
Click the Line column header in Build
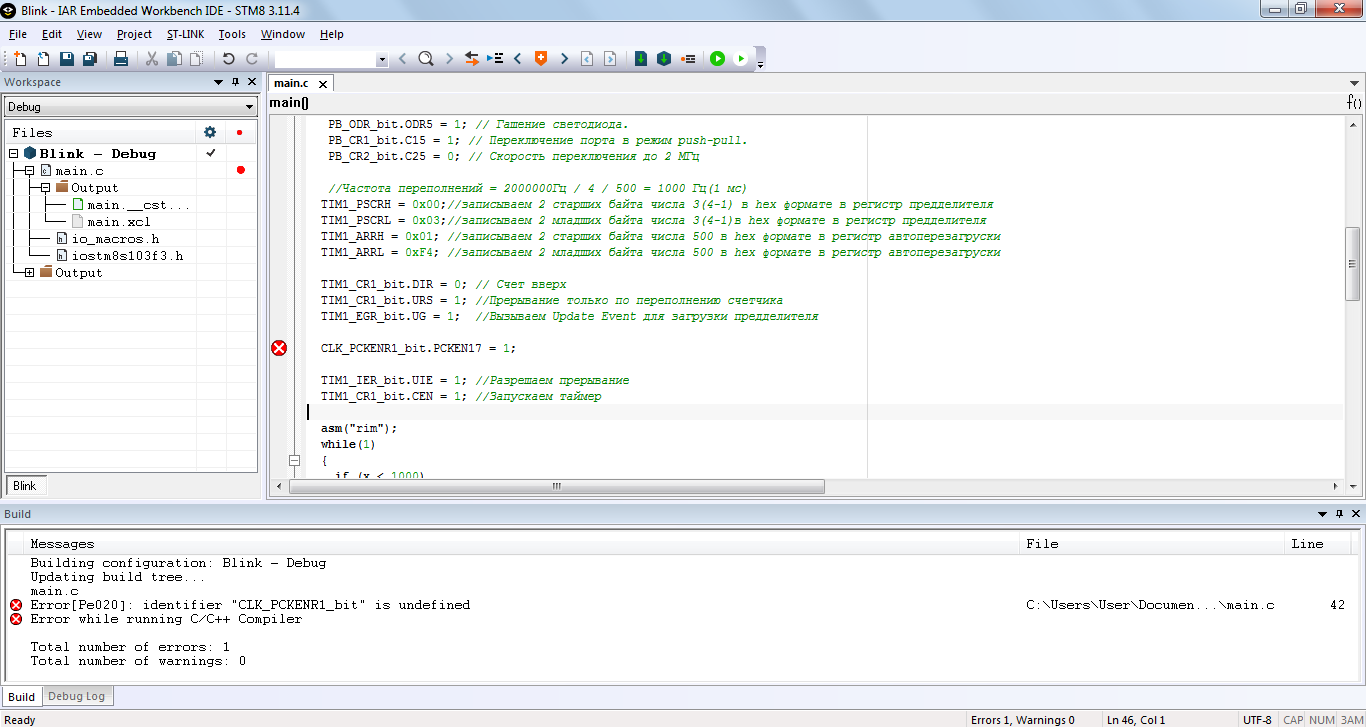[1307, 544]
